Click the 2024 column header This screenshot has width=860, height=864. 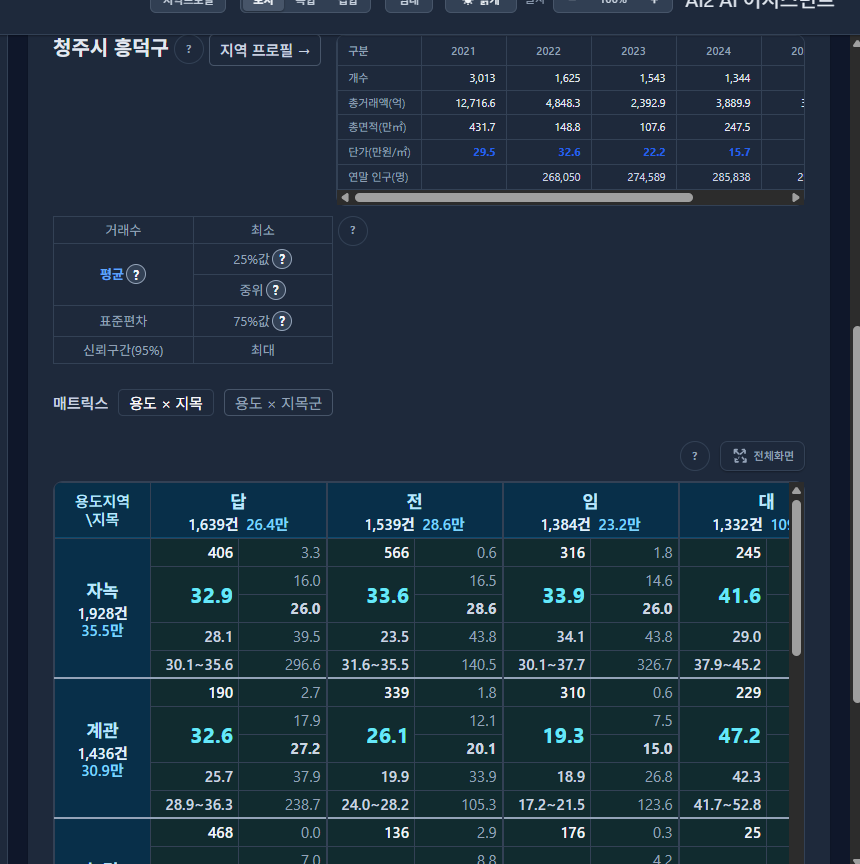click(718, 51)
